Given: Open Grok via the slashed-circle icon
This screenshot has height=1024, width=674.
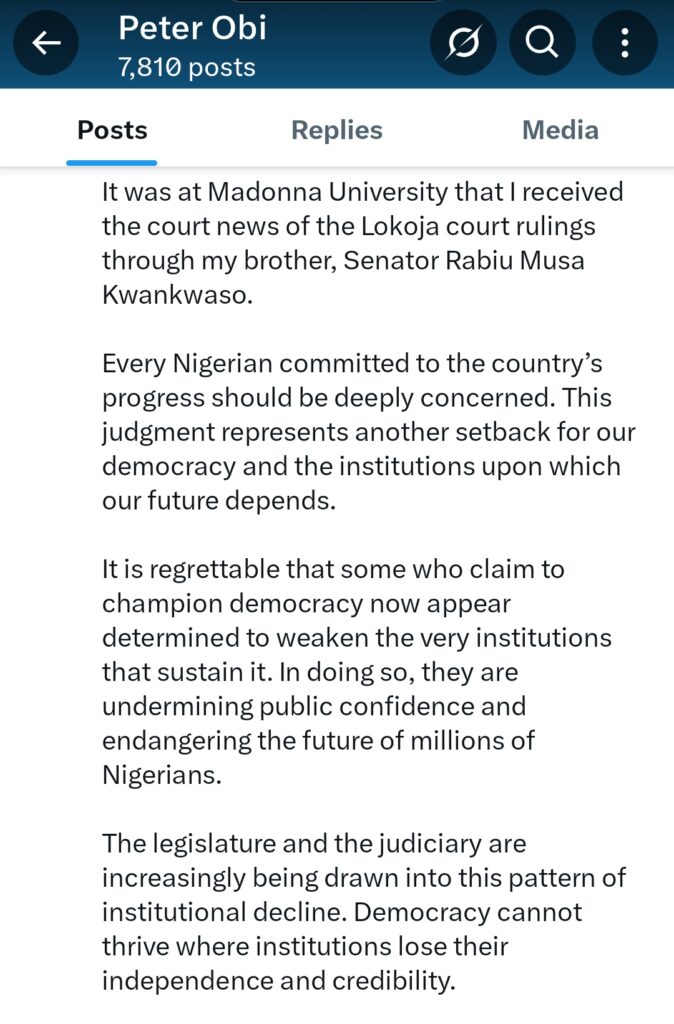Looking at the screenshot, I should [x=463, y=43].
